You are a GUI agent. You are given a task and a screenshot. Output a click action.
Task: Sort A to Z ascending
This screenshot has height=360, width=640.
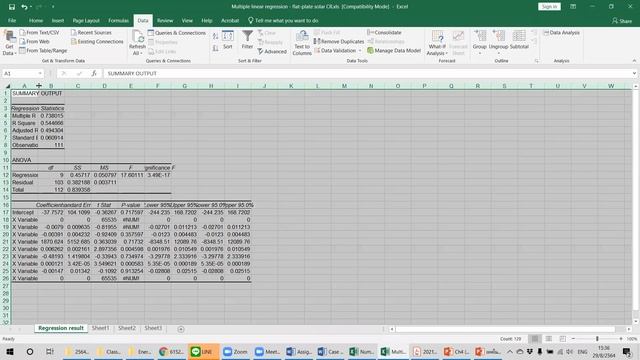click(216, 37)
